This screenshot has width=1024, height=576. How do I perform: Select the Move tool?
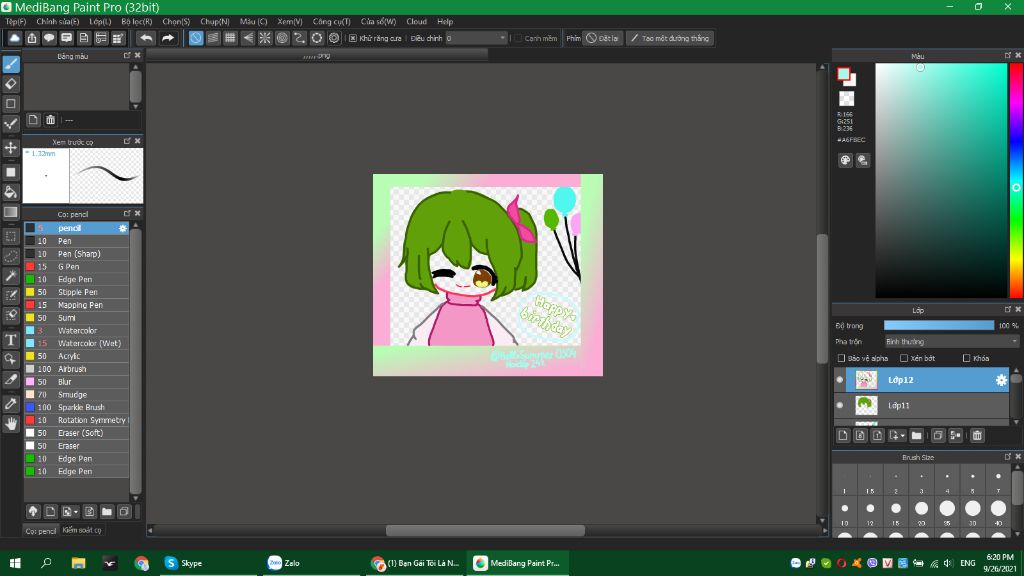11,148
